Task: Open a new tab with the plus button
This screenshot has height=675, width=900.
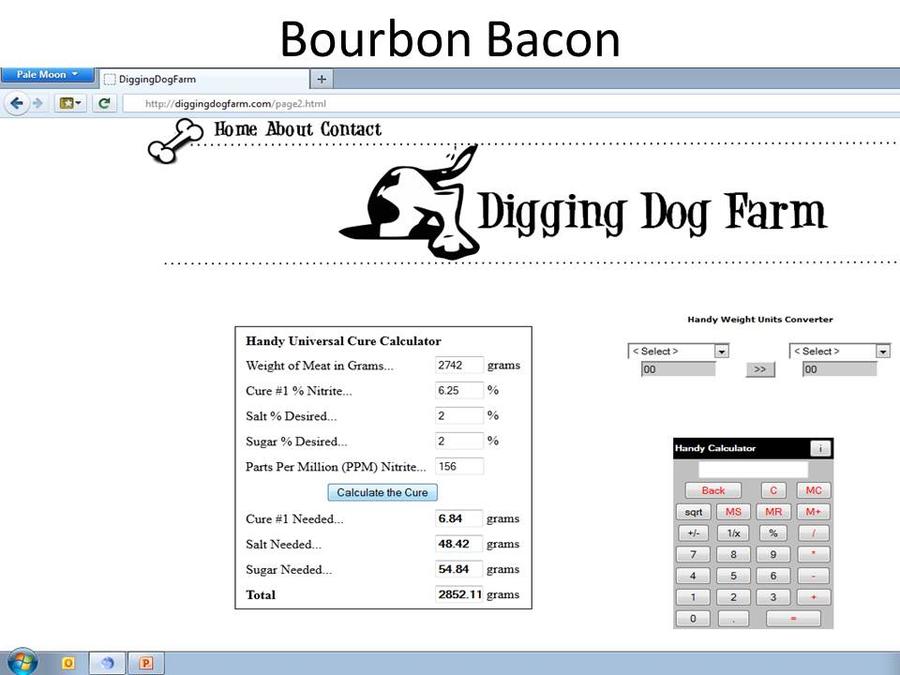Action: pyautogui.click(x=321, y=79)
